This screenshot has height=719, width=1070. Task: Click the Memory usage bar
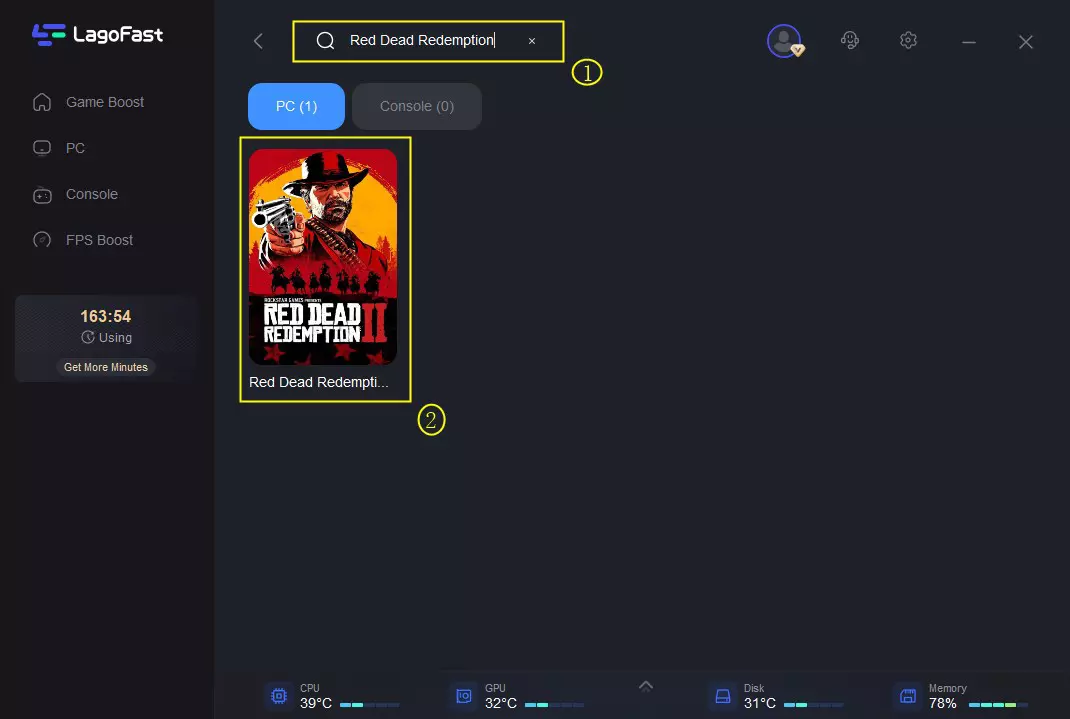[998, 705]
